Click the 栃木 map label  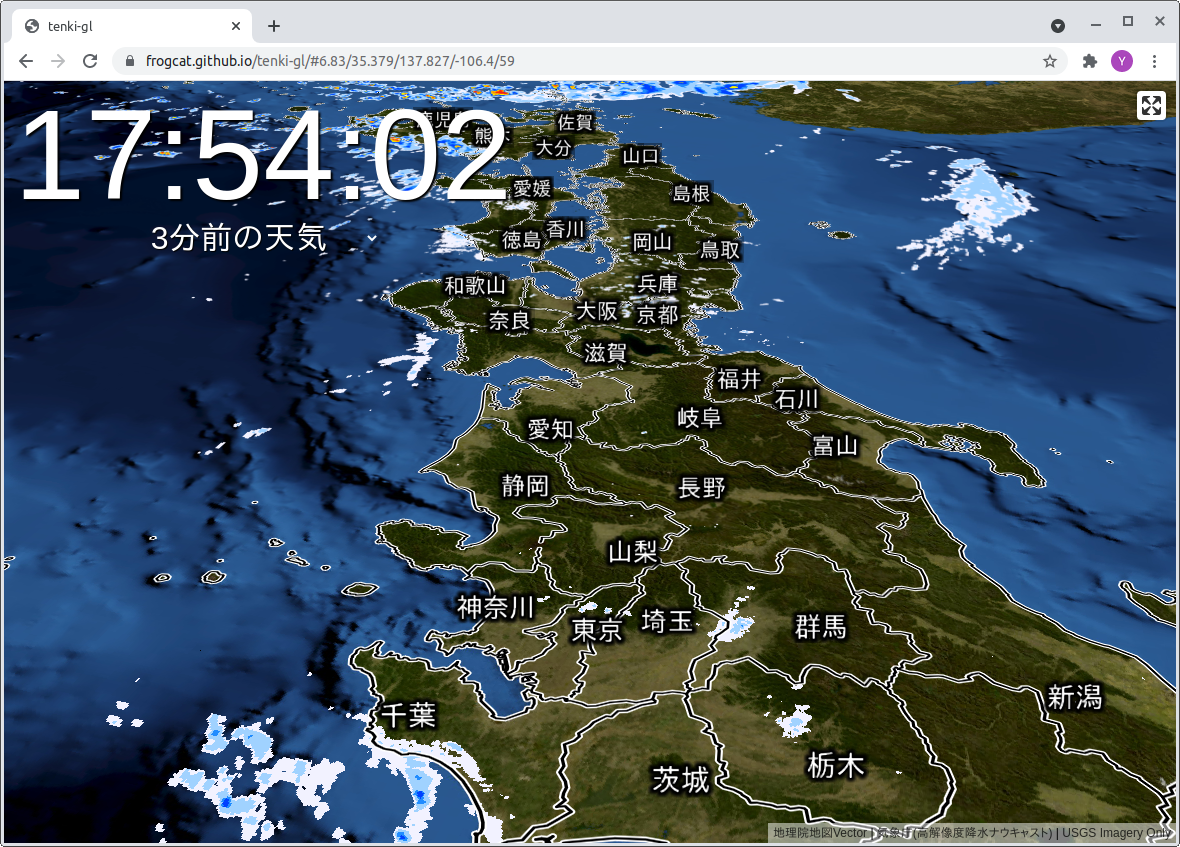(x=835, y=766)
